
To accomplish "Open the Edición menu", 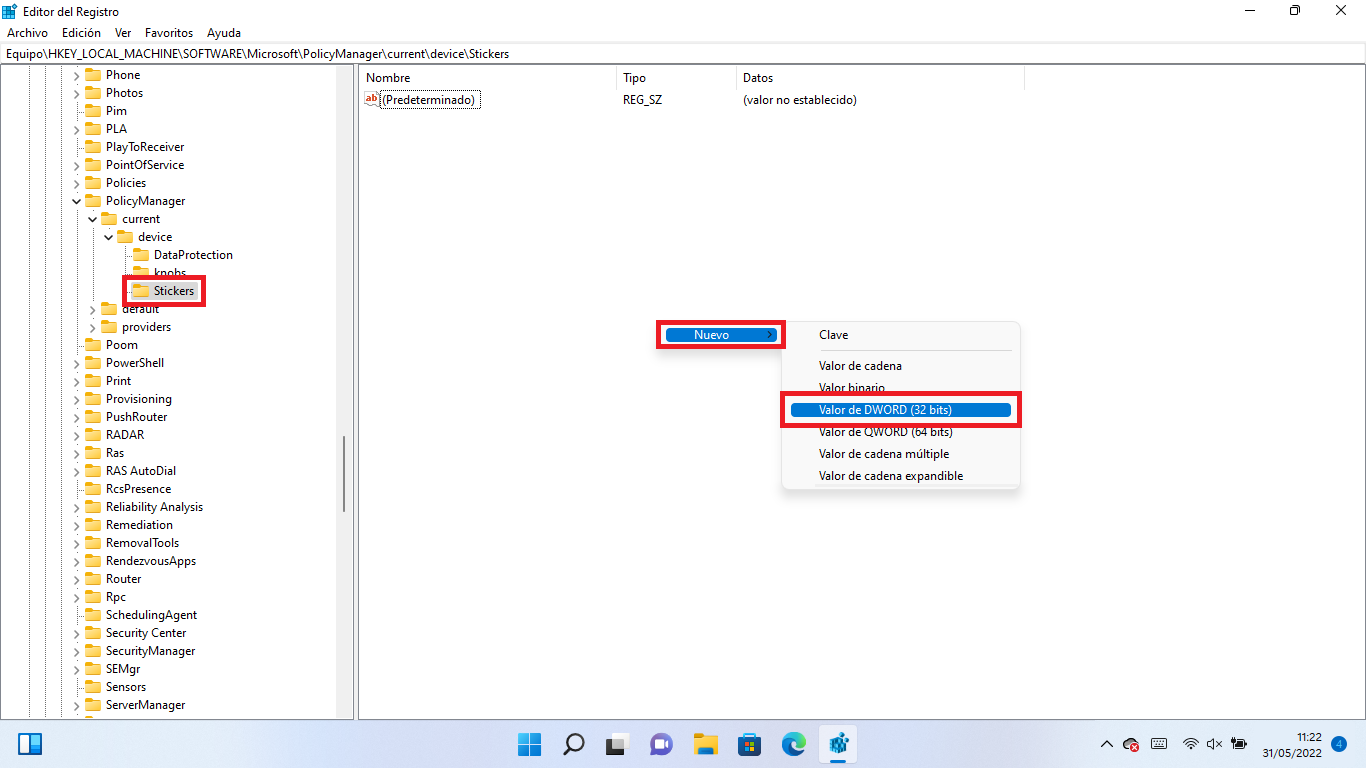I will (x=81, y=33).
